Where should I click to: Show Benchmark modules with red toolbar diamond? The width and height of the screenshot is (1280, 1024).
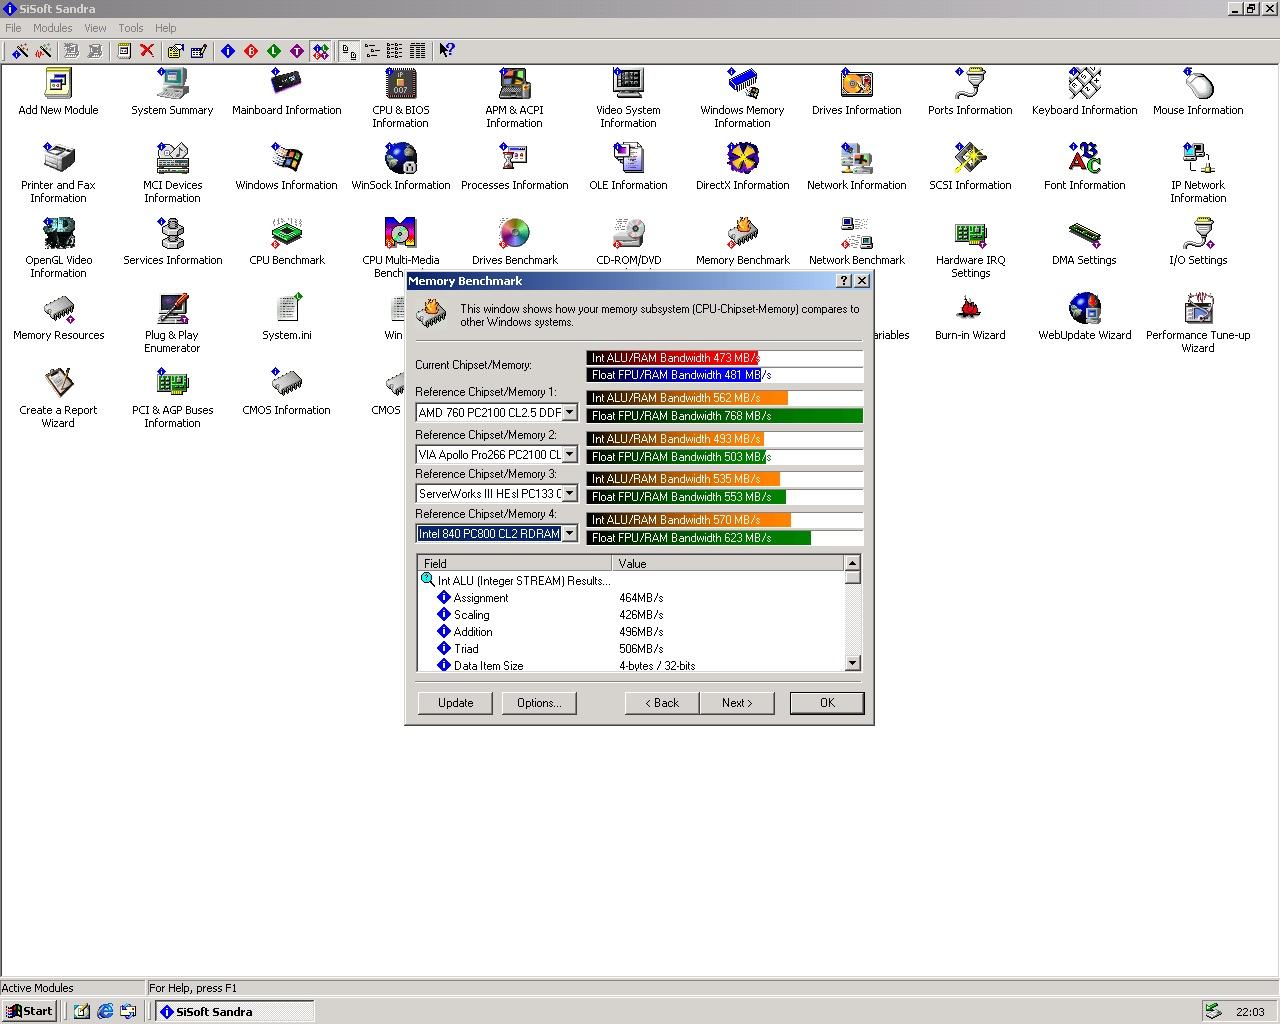click(251, 50)
